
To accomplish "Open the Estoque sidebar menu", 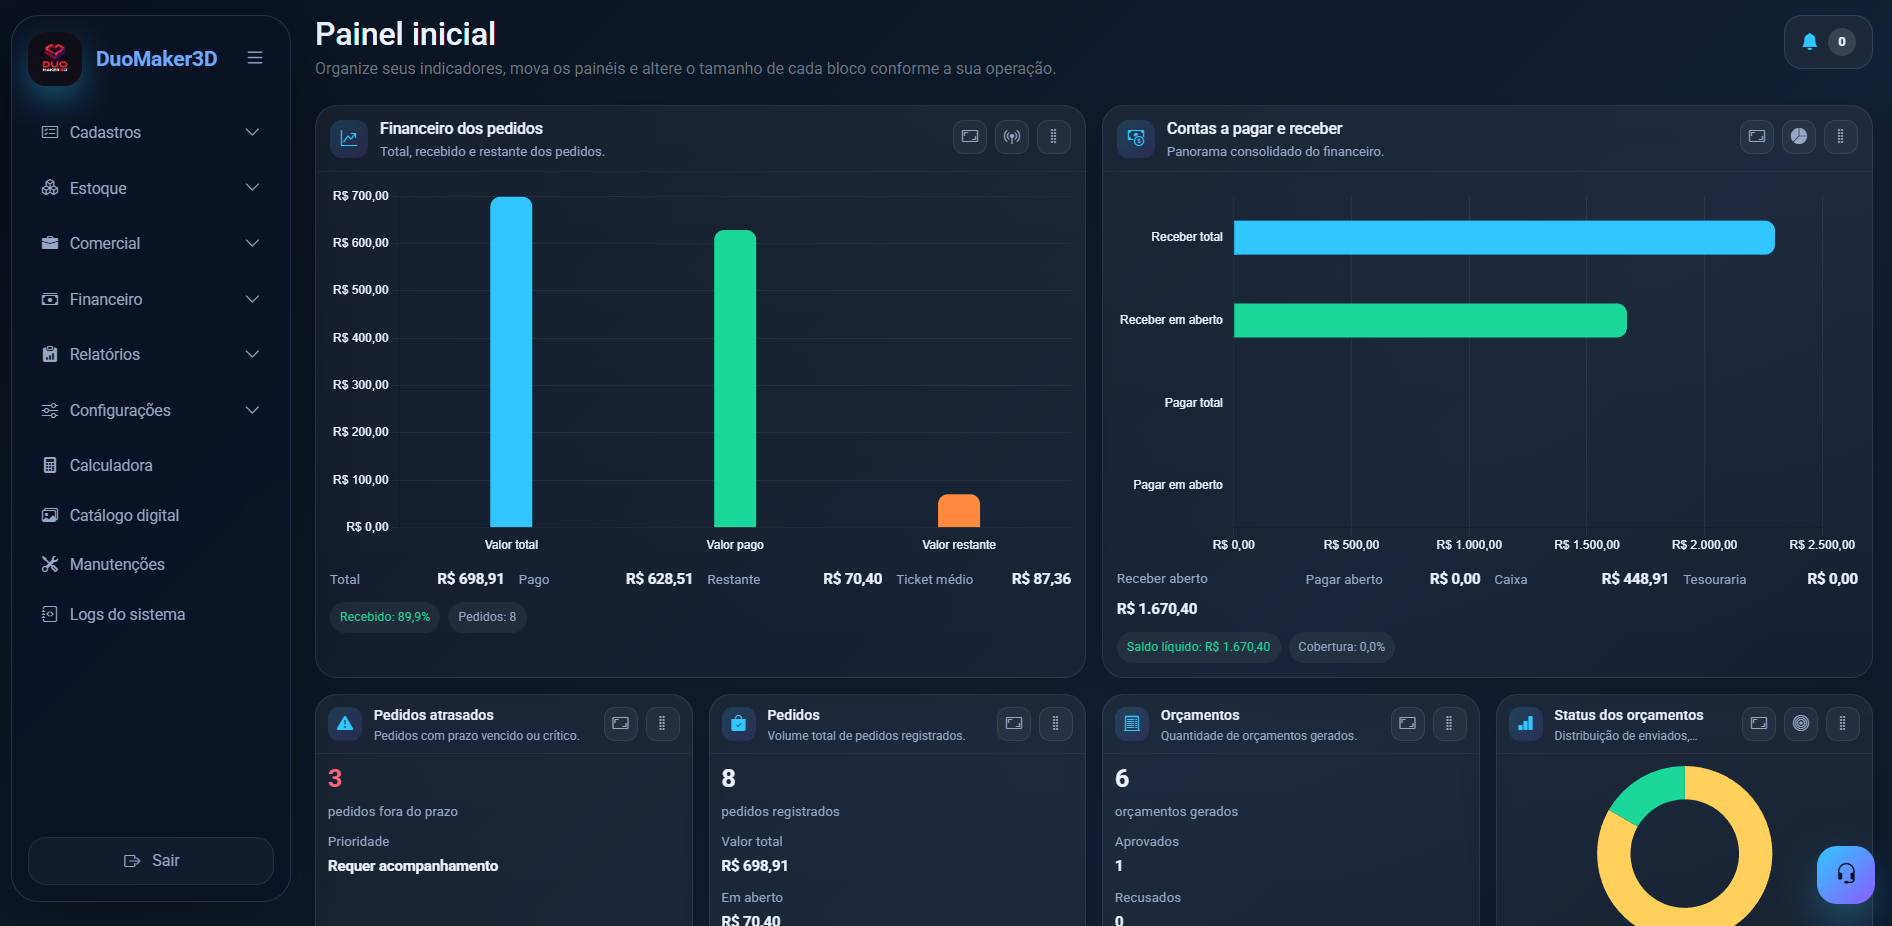I will tap(151, 188).
